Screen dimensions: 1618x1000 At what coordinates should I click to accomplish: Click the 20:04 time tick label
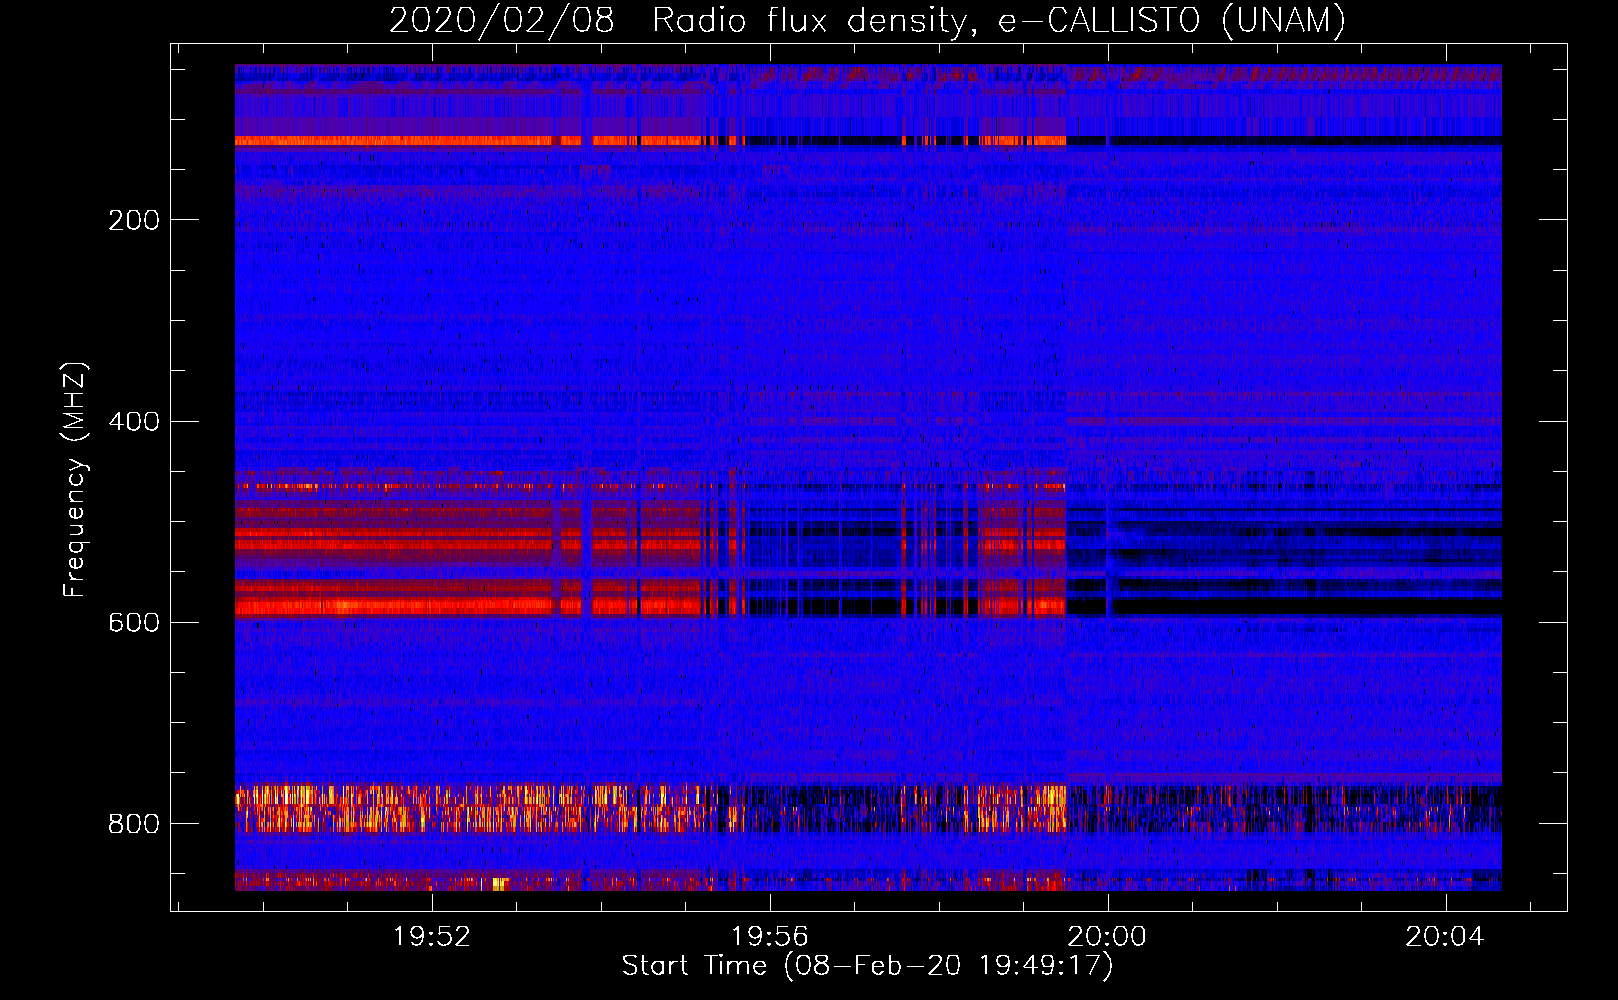coord(1445,936)
